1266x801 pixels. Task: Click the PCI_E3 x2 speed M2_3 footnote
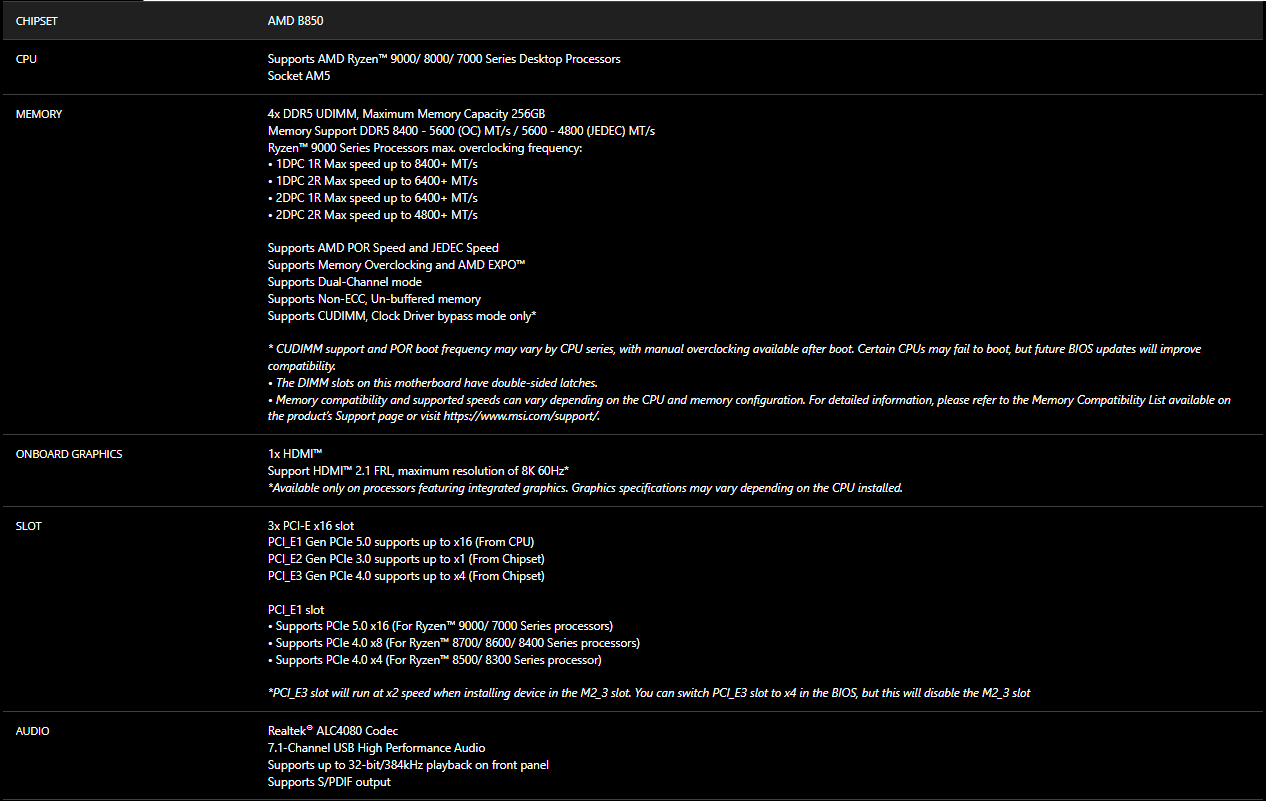click(x=649, y=693)
